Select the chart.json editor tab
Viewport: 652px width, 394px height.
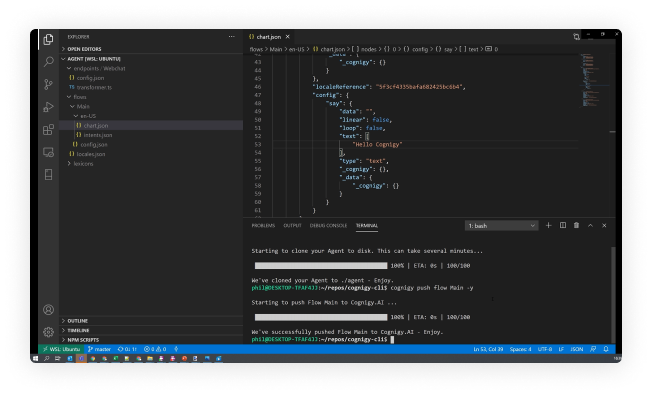(x=269, y=37)
